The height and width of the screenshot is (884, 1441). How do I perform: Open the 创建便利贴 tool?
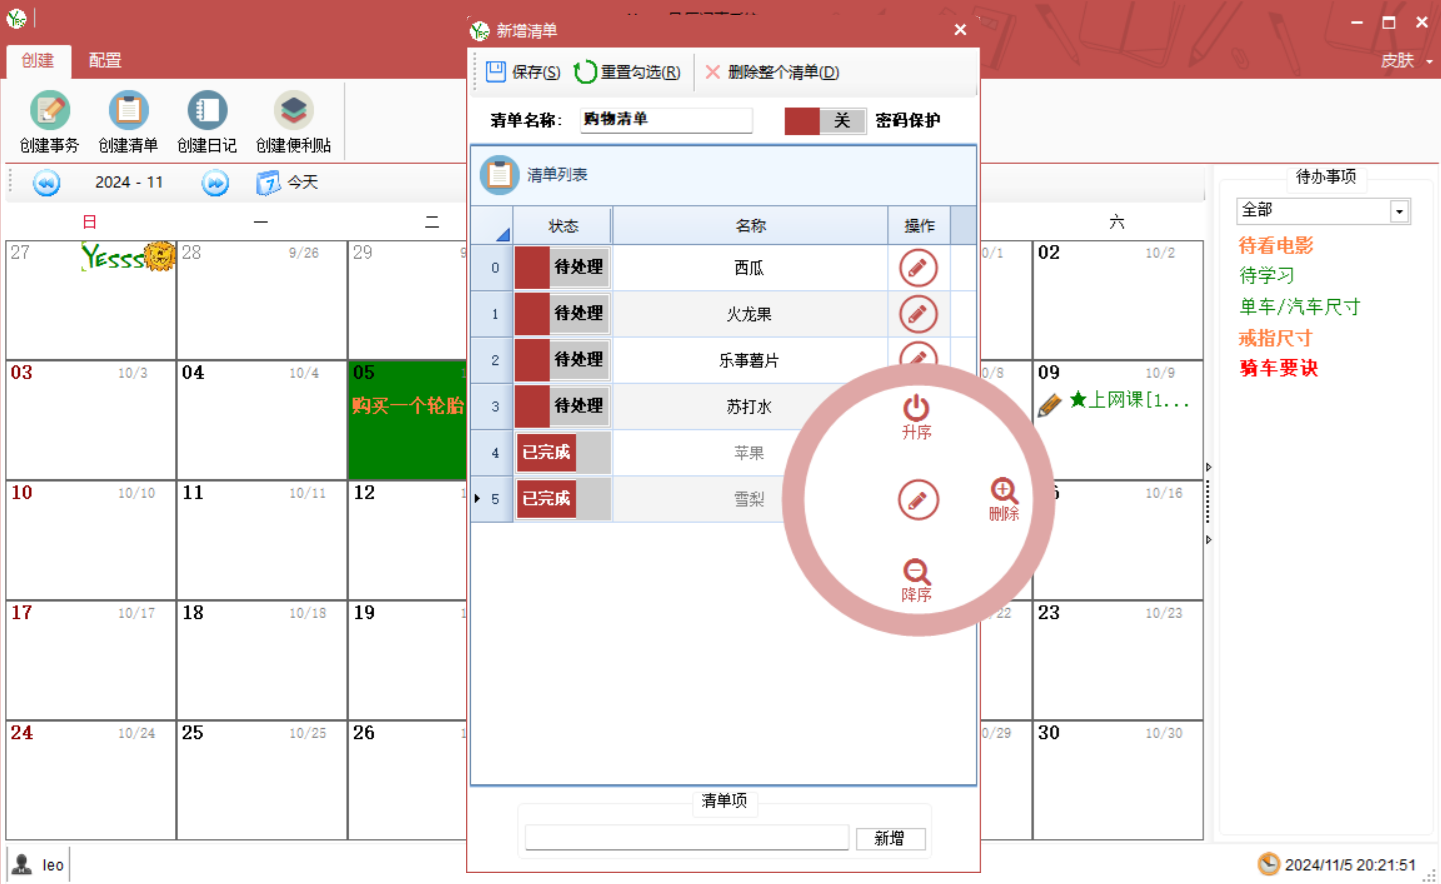pyautogui.click(x=293, y=111)
